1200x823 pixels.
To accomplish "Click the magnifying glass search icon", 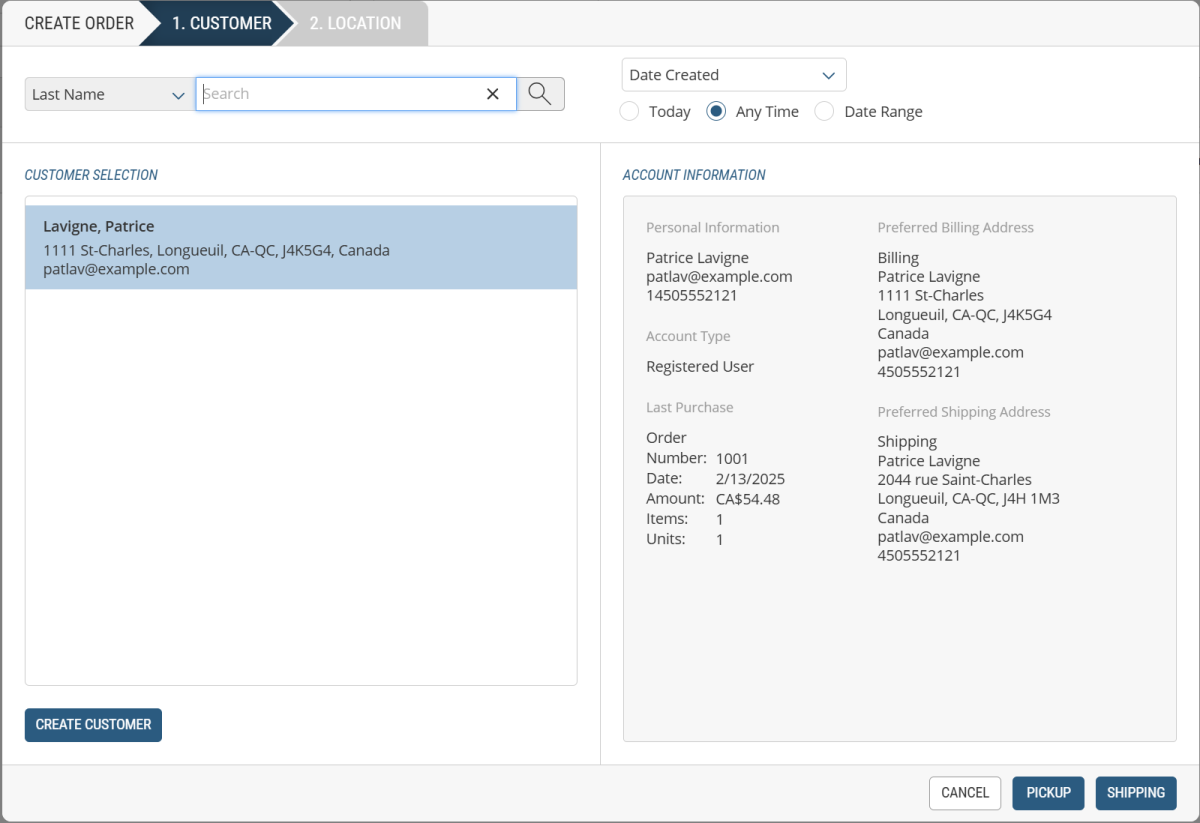I will point(540,94).
